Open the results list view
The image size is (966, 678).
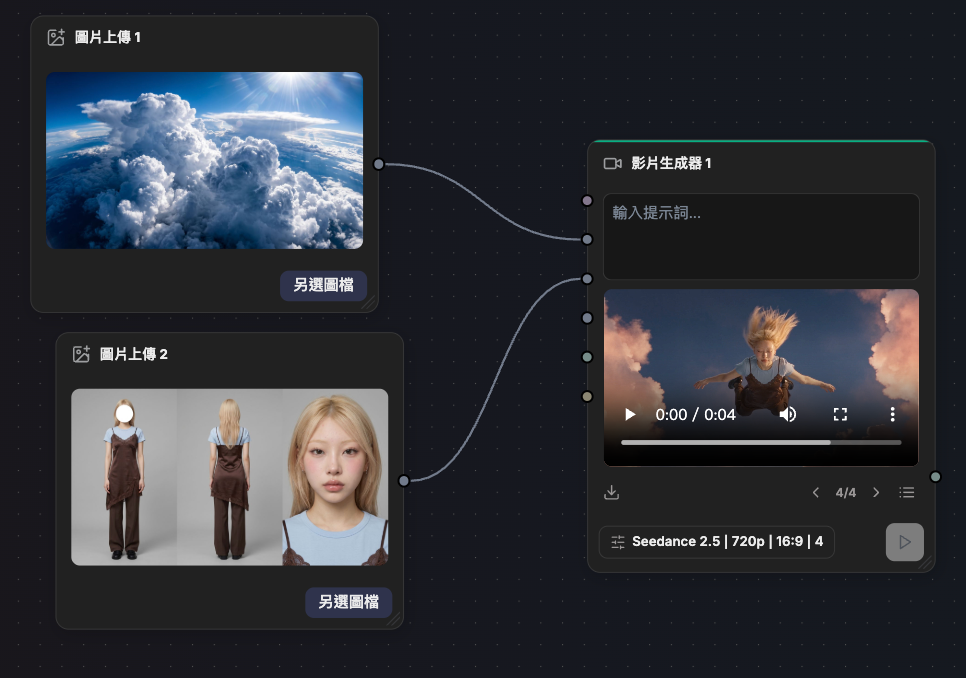coord(906,493)
